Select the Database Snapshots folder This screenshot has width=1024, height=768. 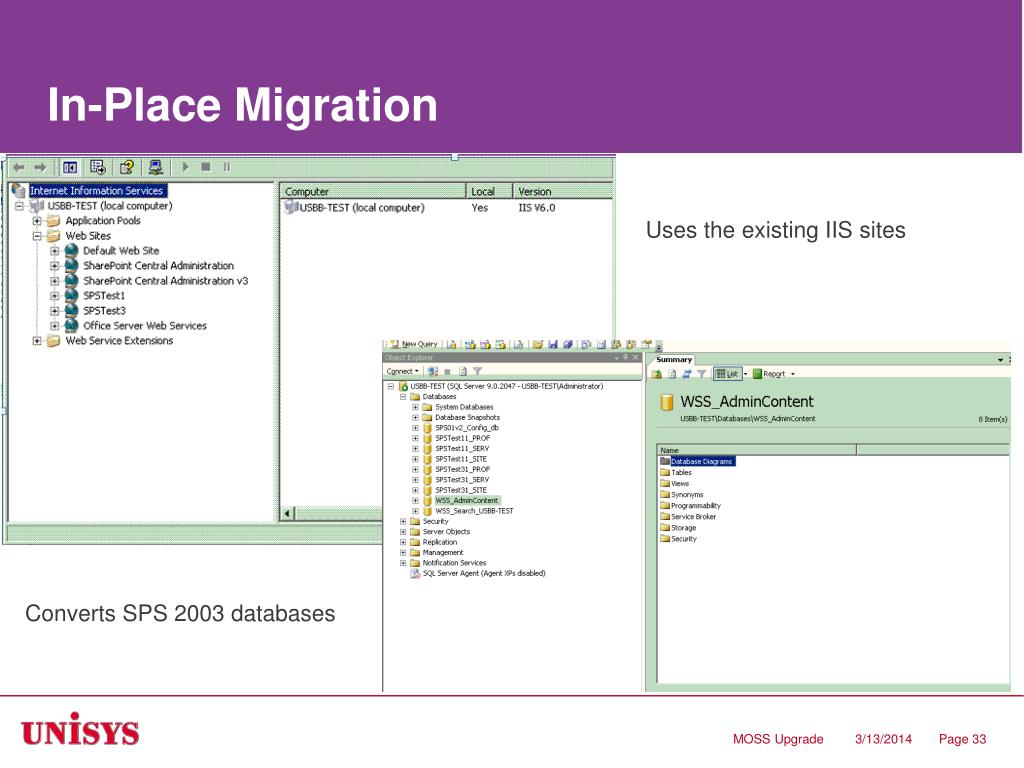click(468, 417)
